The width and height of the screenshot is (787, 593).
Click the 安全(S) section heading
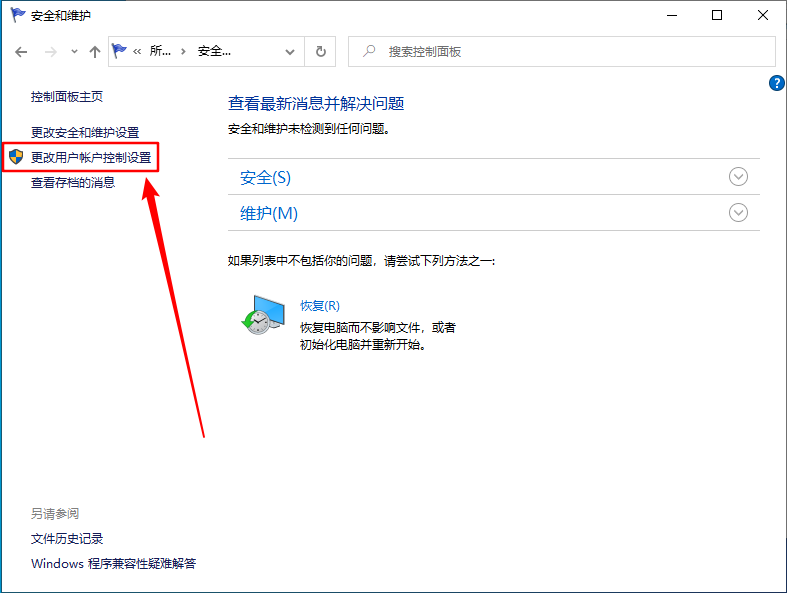pos(265,177)
